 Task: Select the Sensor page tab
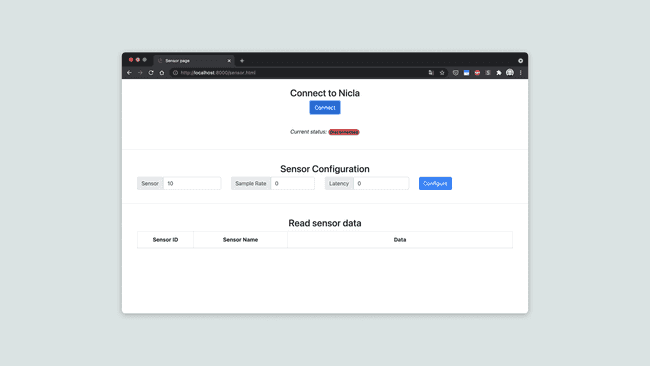coord(194,61)
